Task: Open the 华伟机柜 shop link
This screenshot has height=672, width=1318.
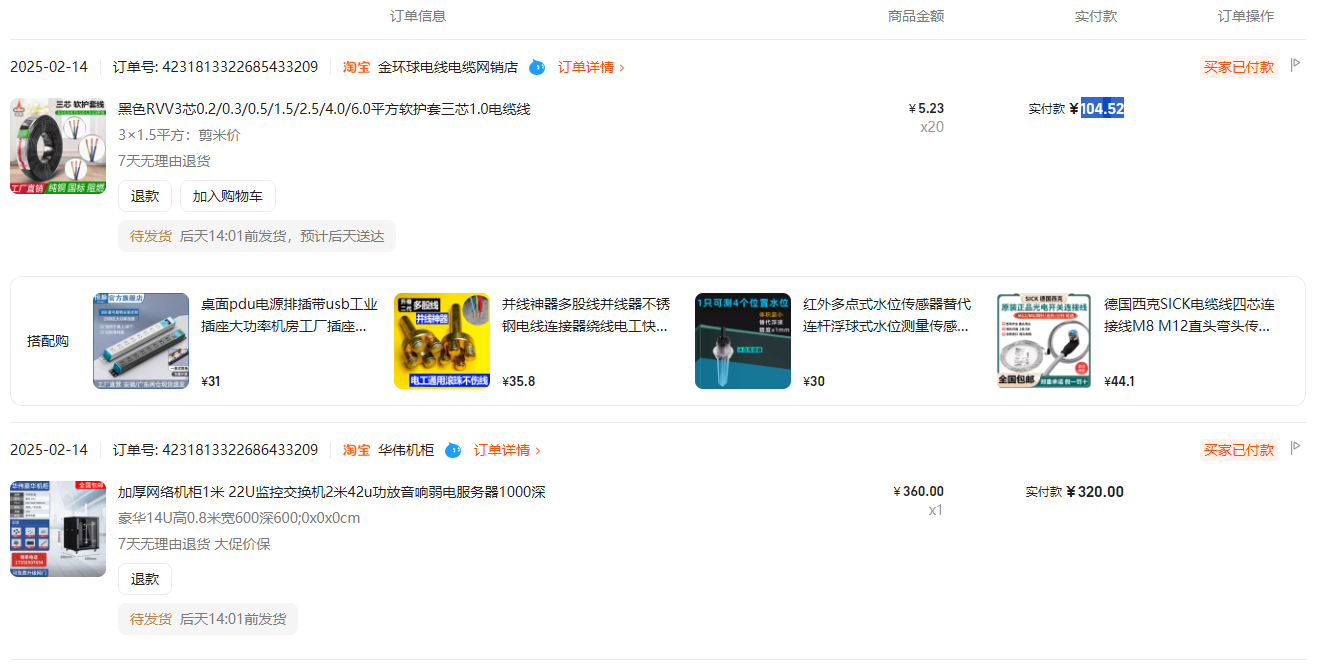Action: click(x=405, y=450)
